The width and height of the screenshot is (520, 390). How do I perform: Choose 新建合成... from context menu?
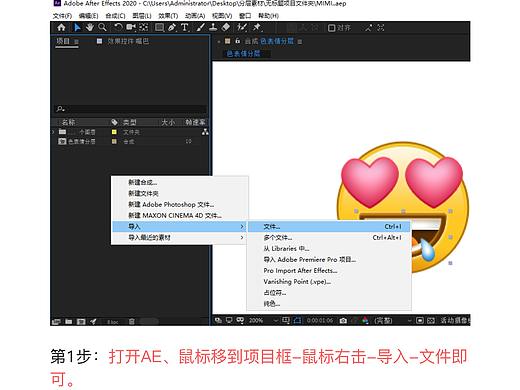coord(143,182)
